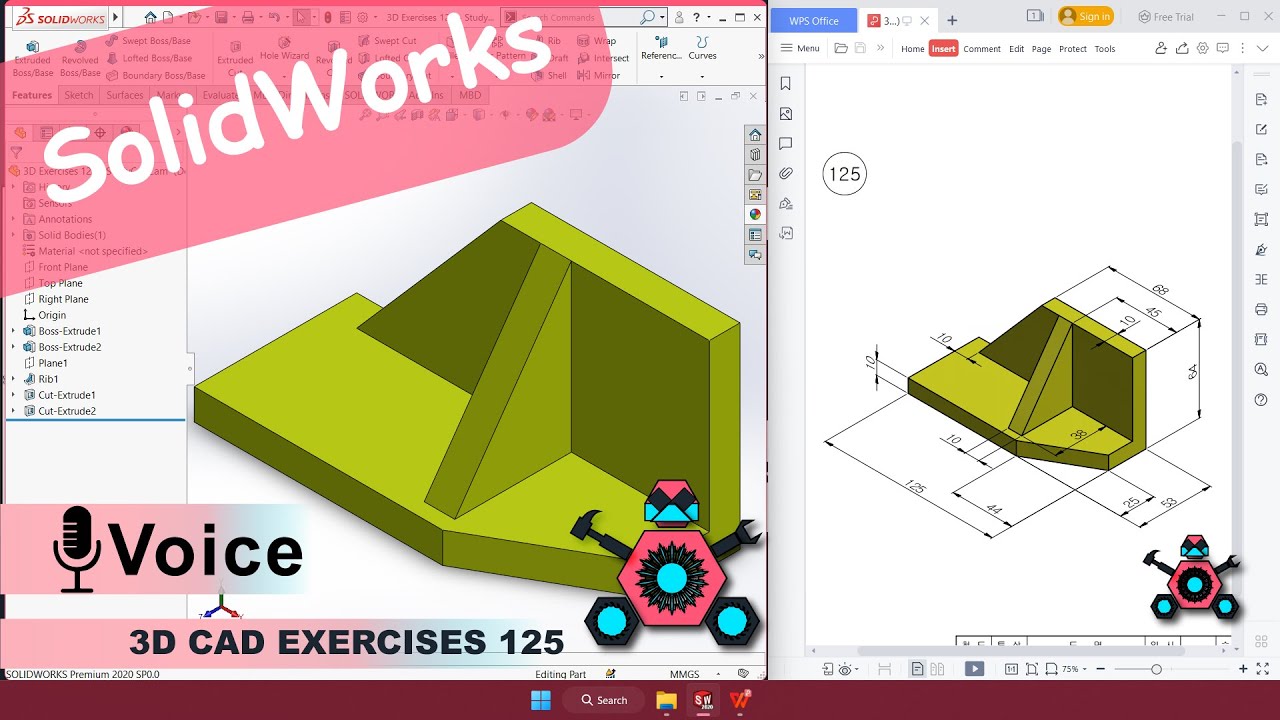Toggle two-page view in WPS status bar
This screenshot has width=1280, height=720.
[x=937, y=669]
